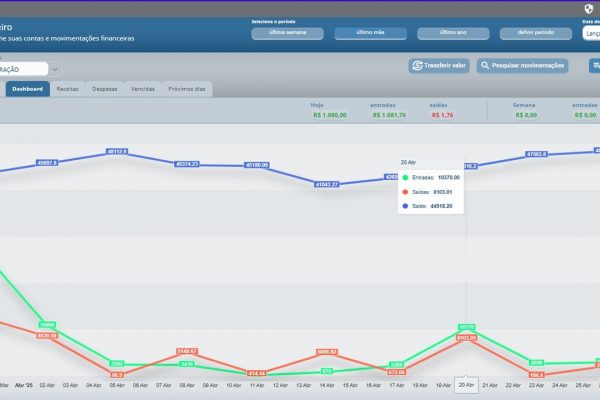Switch to the Dashboard tab
600x400 pixels.
28,89
